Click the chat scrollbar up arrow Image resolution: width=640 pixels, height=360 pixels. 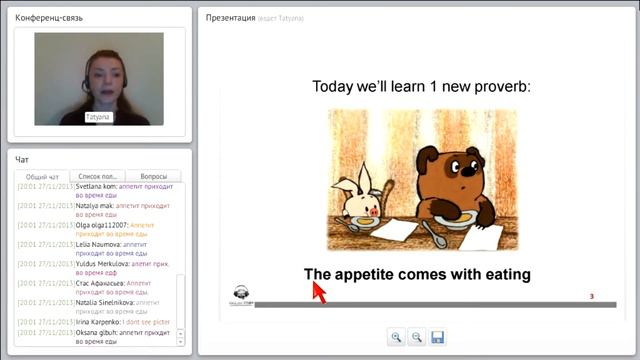pos(180,333)
